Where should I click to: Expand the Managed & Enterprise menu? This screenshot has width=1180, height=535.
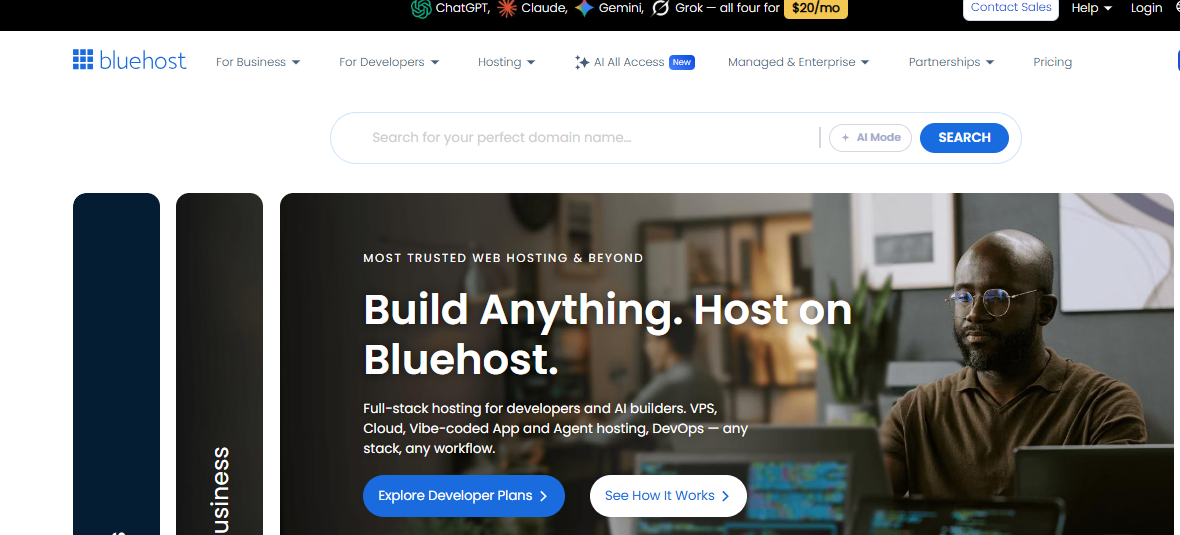click(798, 62)
